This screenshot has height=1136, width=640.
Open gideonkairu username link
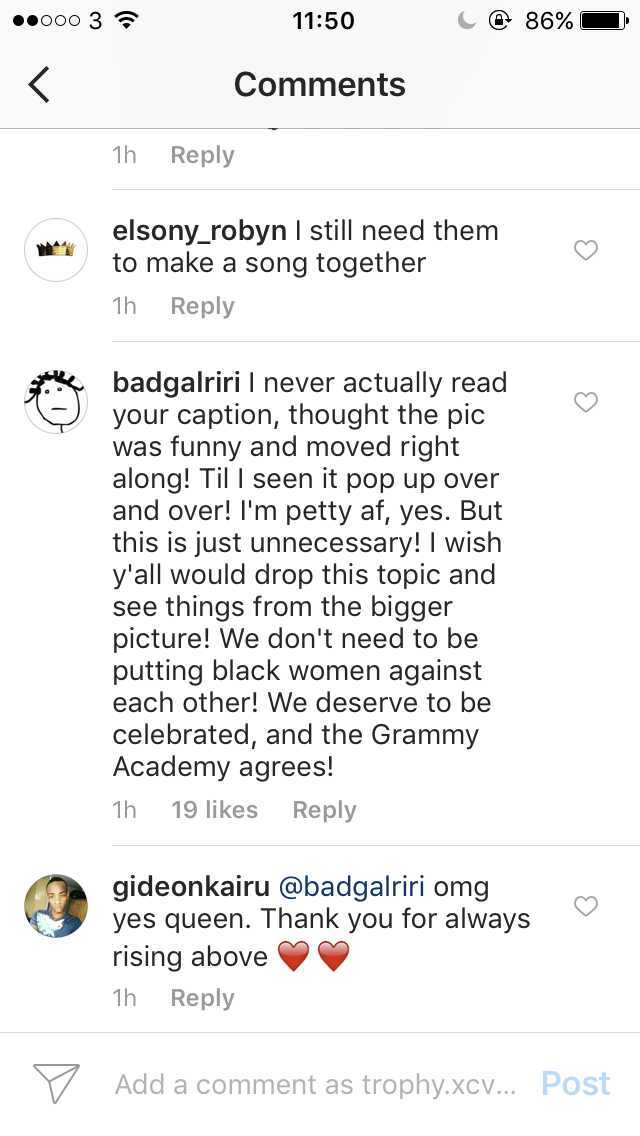188,887
